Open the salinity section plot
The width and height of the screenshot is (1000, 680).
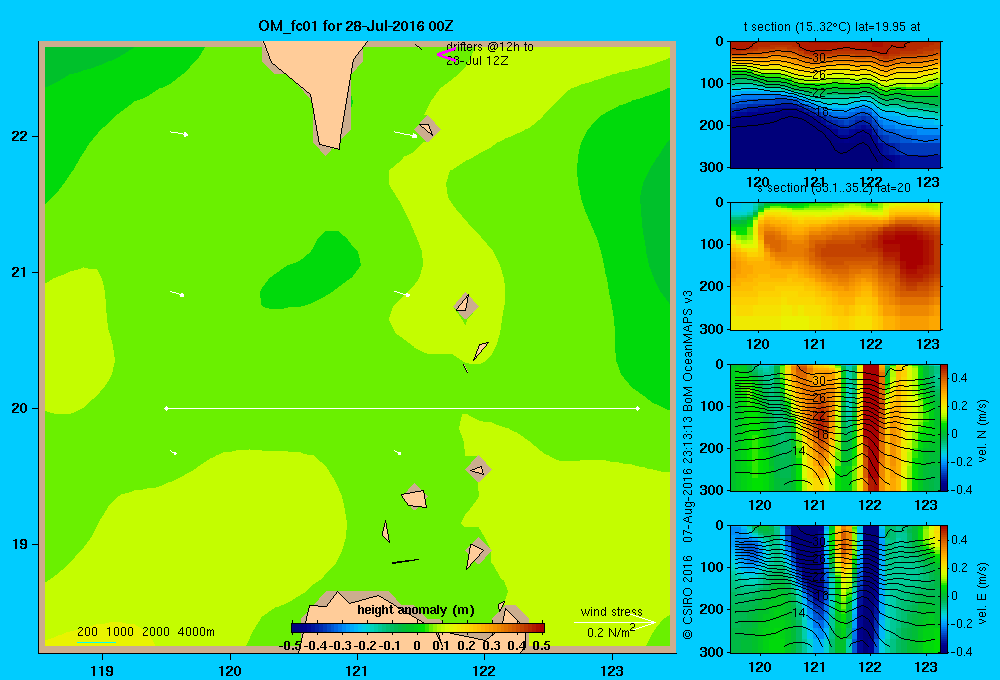click(x=835, y=266)
